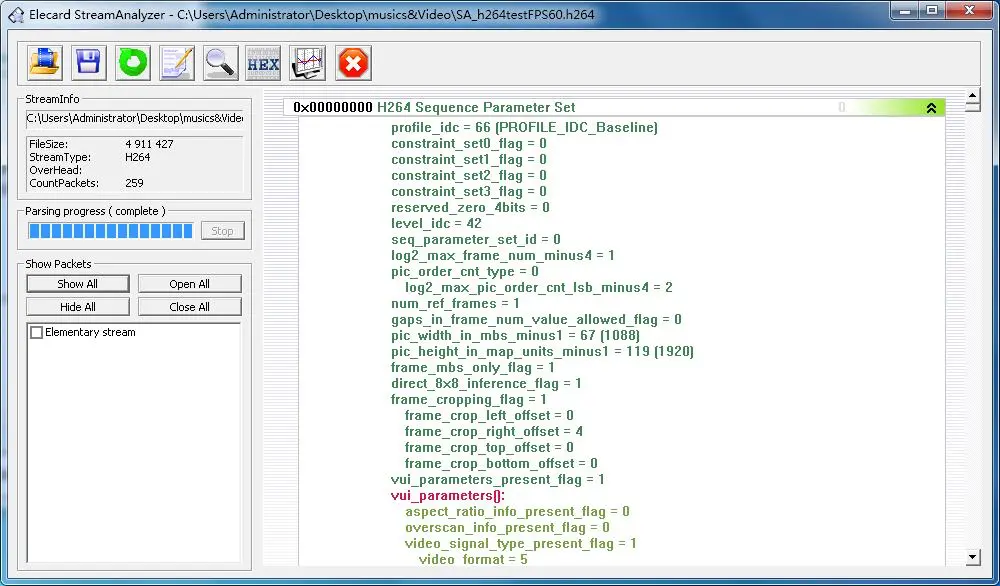Screen dimensions: 1000x586
Task: Open the notepad edit icon
Action: pos(177,63)
